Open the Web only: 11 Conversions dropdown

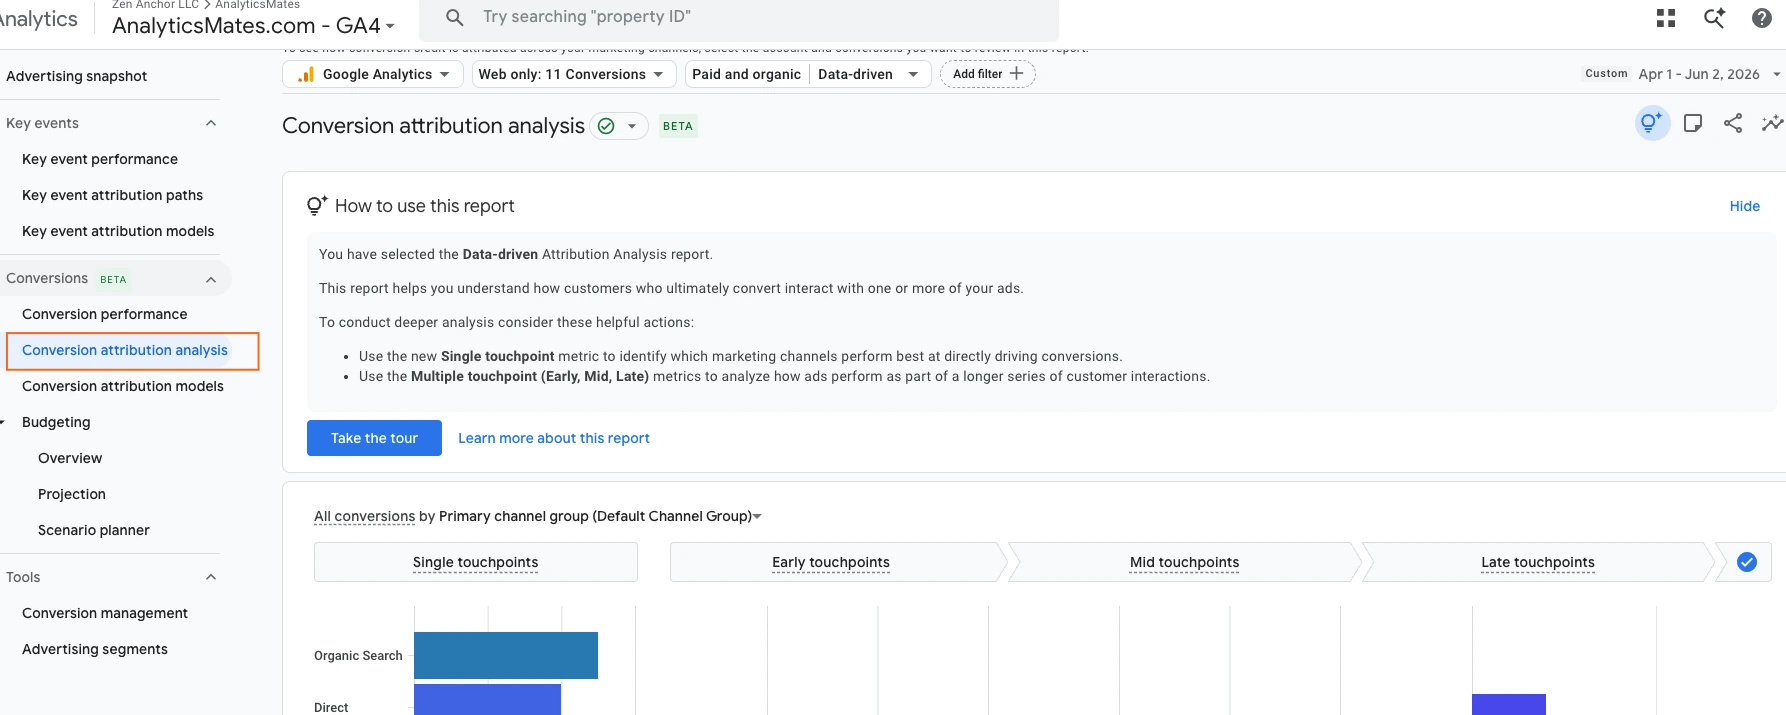(x=573, y=74)
